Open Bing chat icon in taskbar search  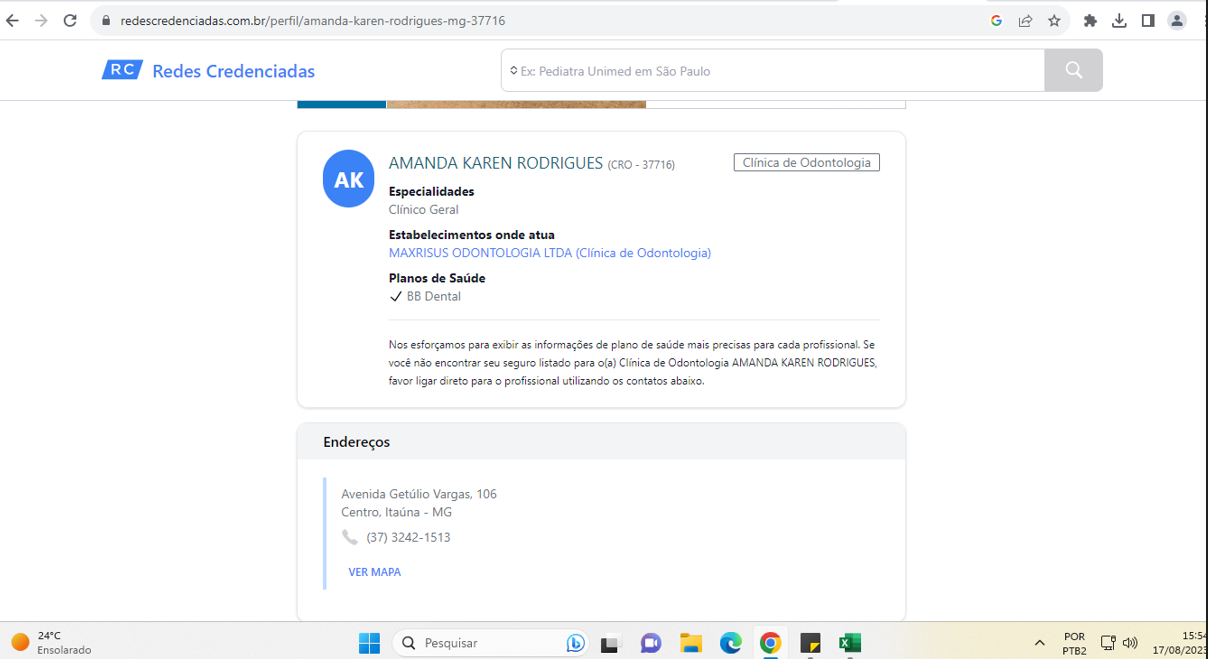tap(575, 643)
